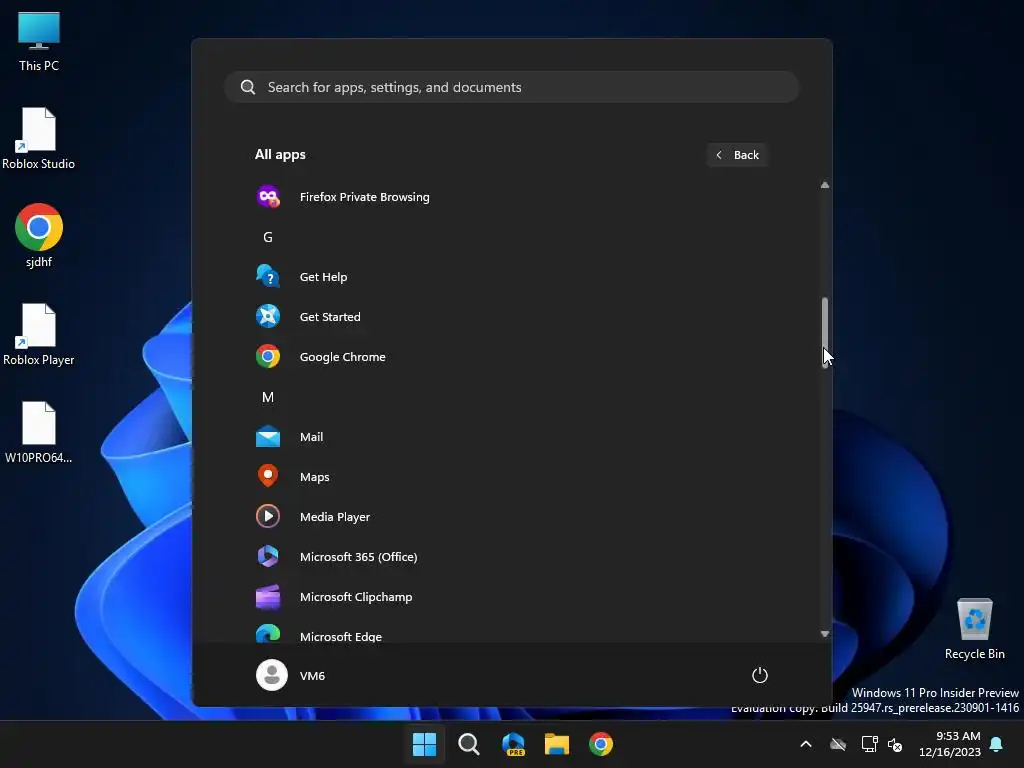Open File Explorer from taskbar
Image resolution: width=1024 pixels, height=768 pixels.
(557, 744)
